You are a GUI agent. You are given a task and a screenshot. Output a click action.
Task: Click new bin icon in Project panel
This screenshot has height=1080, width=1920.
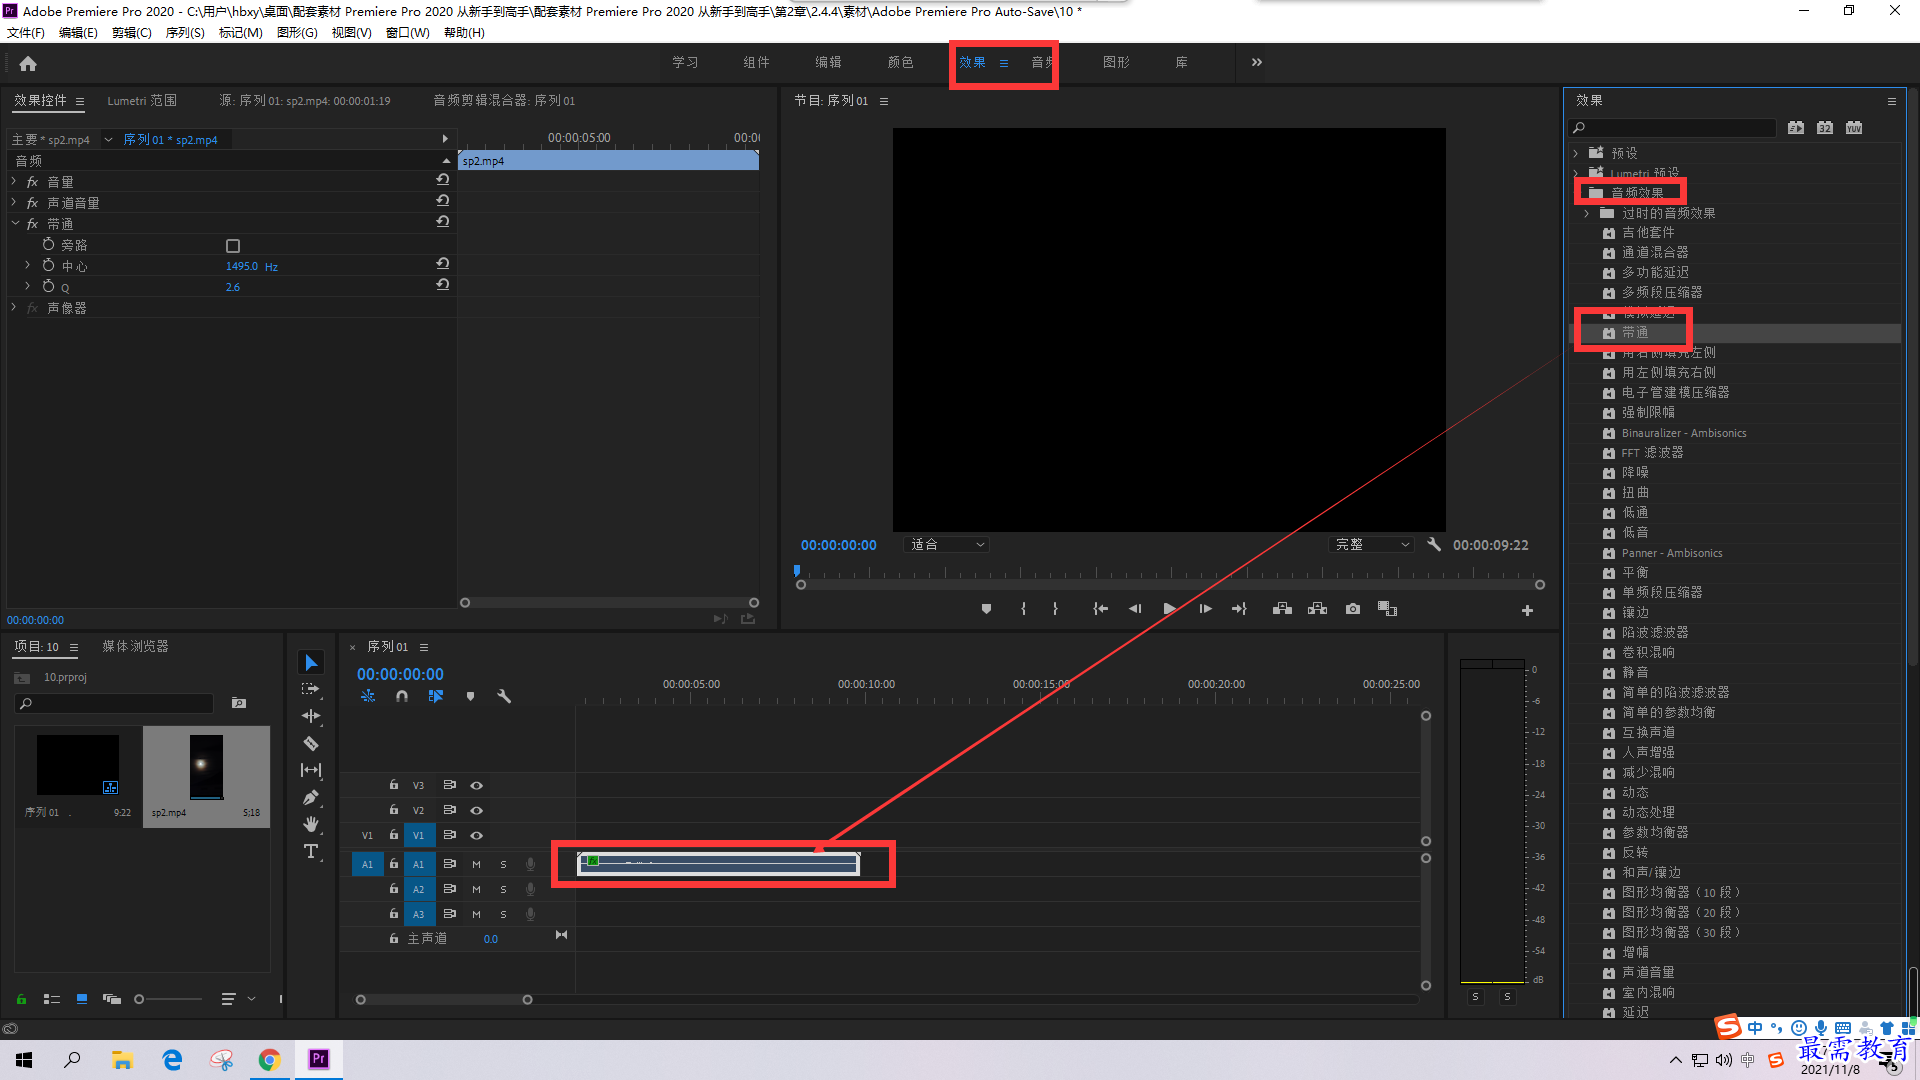239,703
